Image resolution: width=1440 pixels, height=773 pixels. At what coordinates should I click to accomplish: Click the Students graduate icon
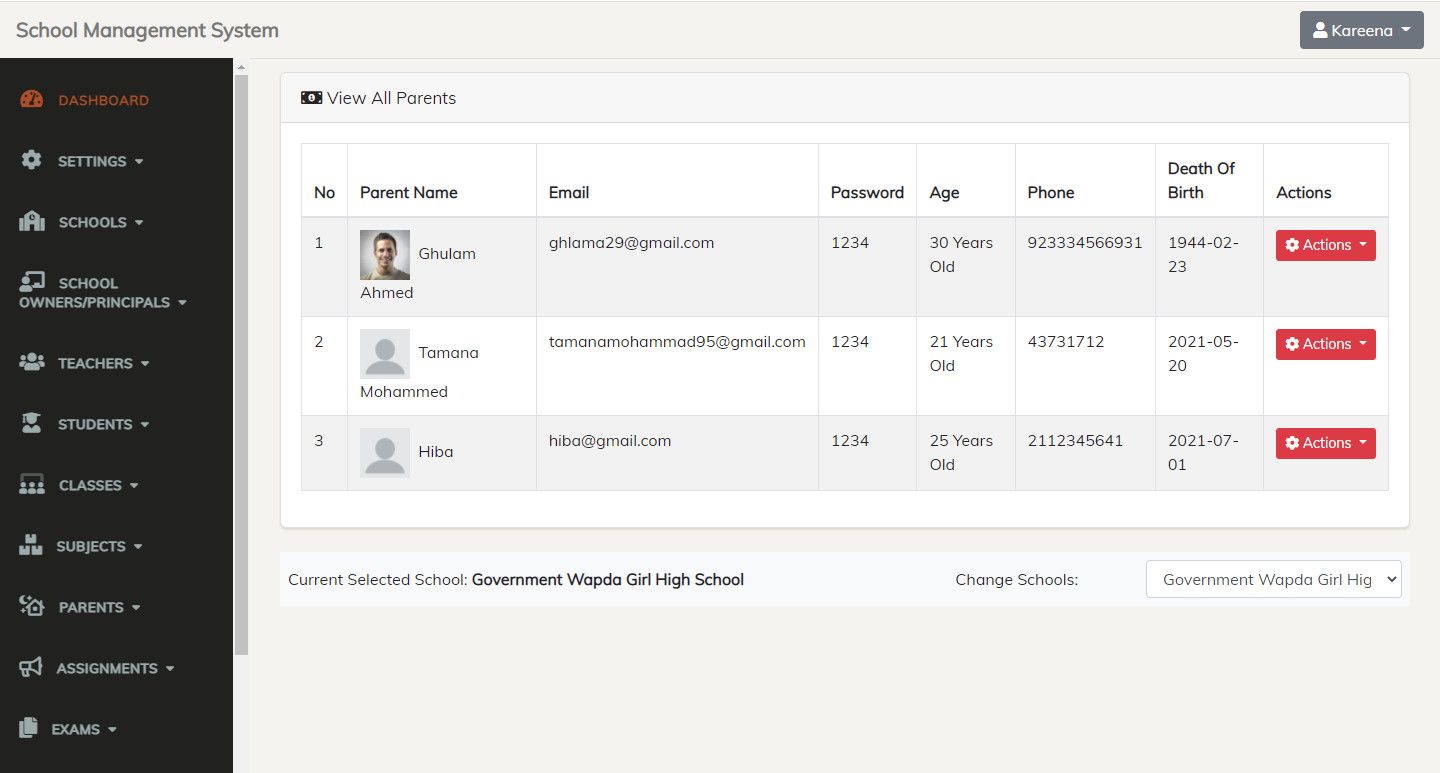tap(32, 423)
